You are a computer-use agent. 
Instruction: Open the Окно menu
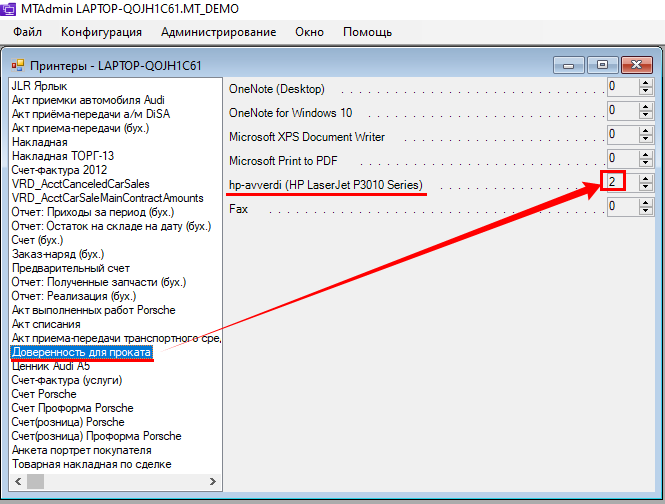(309, 32)
